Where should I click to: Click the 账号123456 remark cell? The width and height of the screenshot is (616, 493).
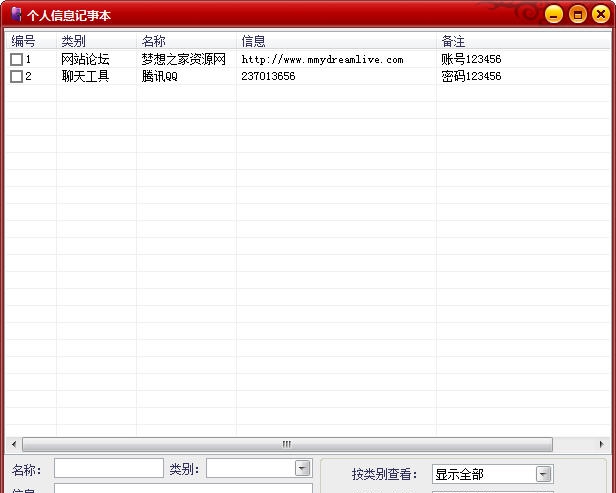pos(471,59)
